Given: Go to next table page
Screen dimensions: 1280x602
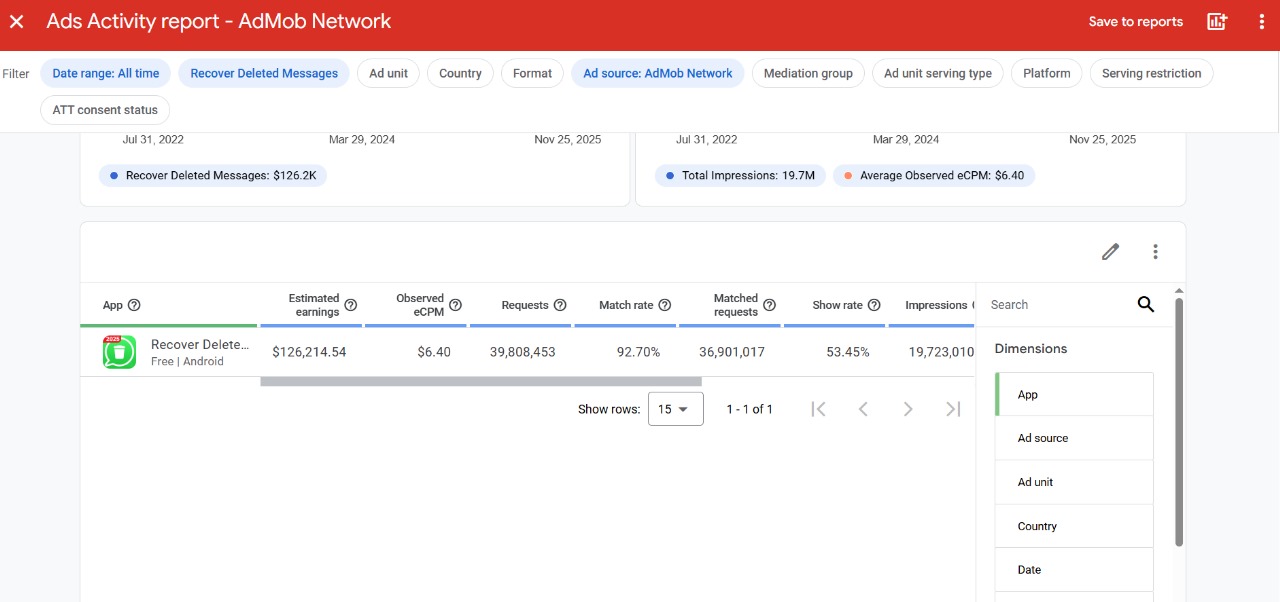Looking at the screenshot, I should (908, 409).
